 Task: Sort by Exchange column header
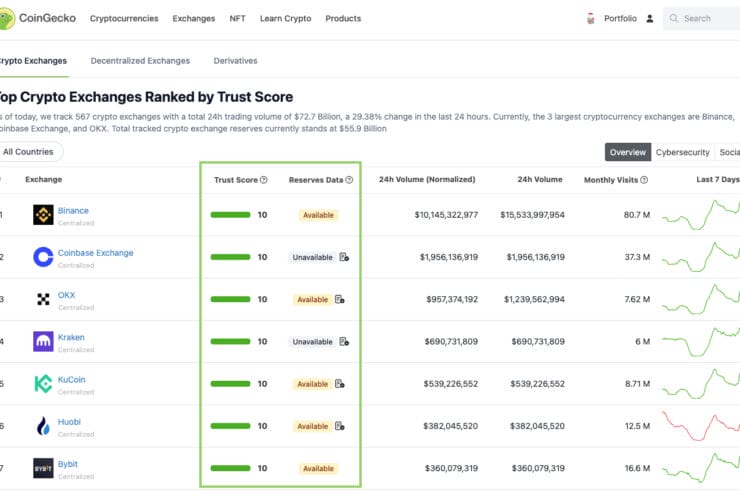coord(43,179)
